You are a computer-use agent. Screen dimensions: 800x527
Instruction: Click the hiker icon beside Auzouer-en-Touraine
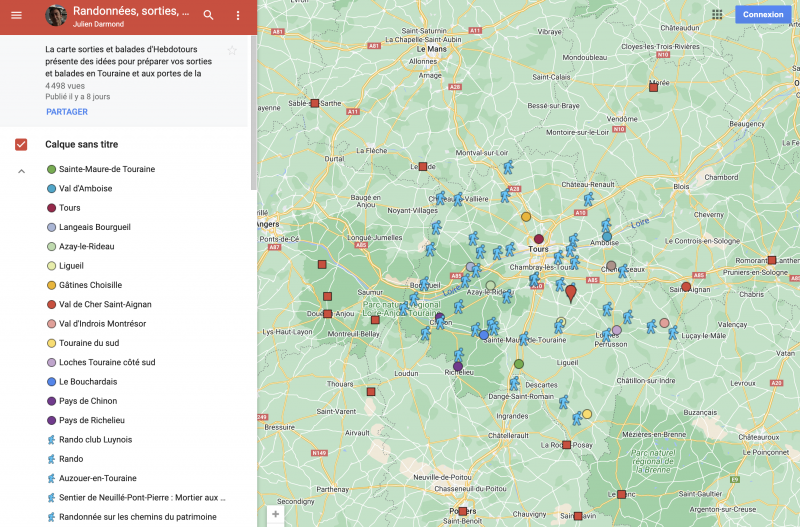tap(51, 479)
